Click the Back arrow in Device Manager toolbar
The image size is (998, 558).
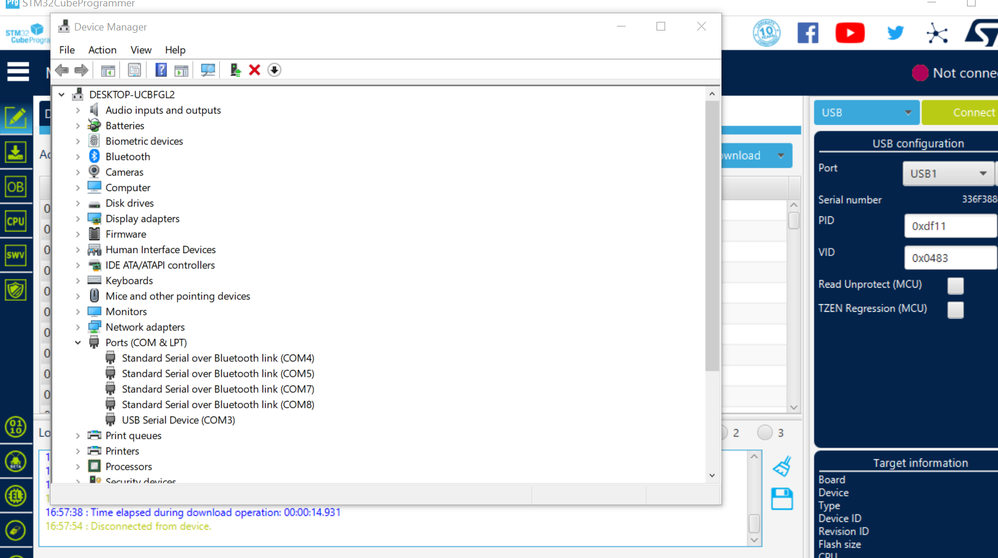(62, 70)
